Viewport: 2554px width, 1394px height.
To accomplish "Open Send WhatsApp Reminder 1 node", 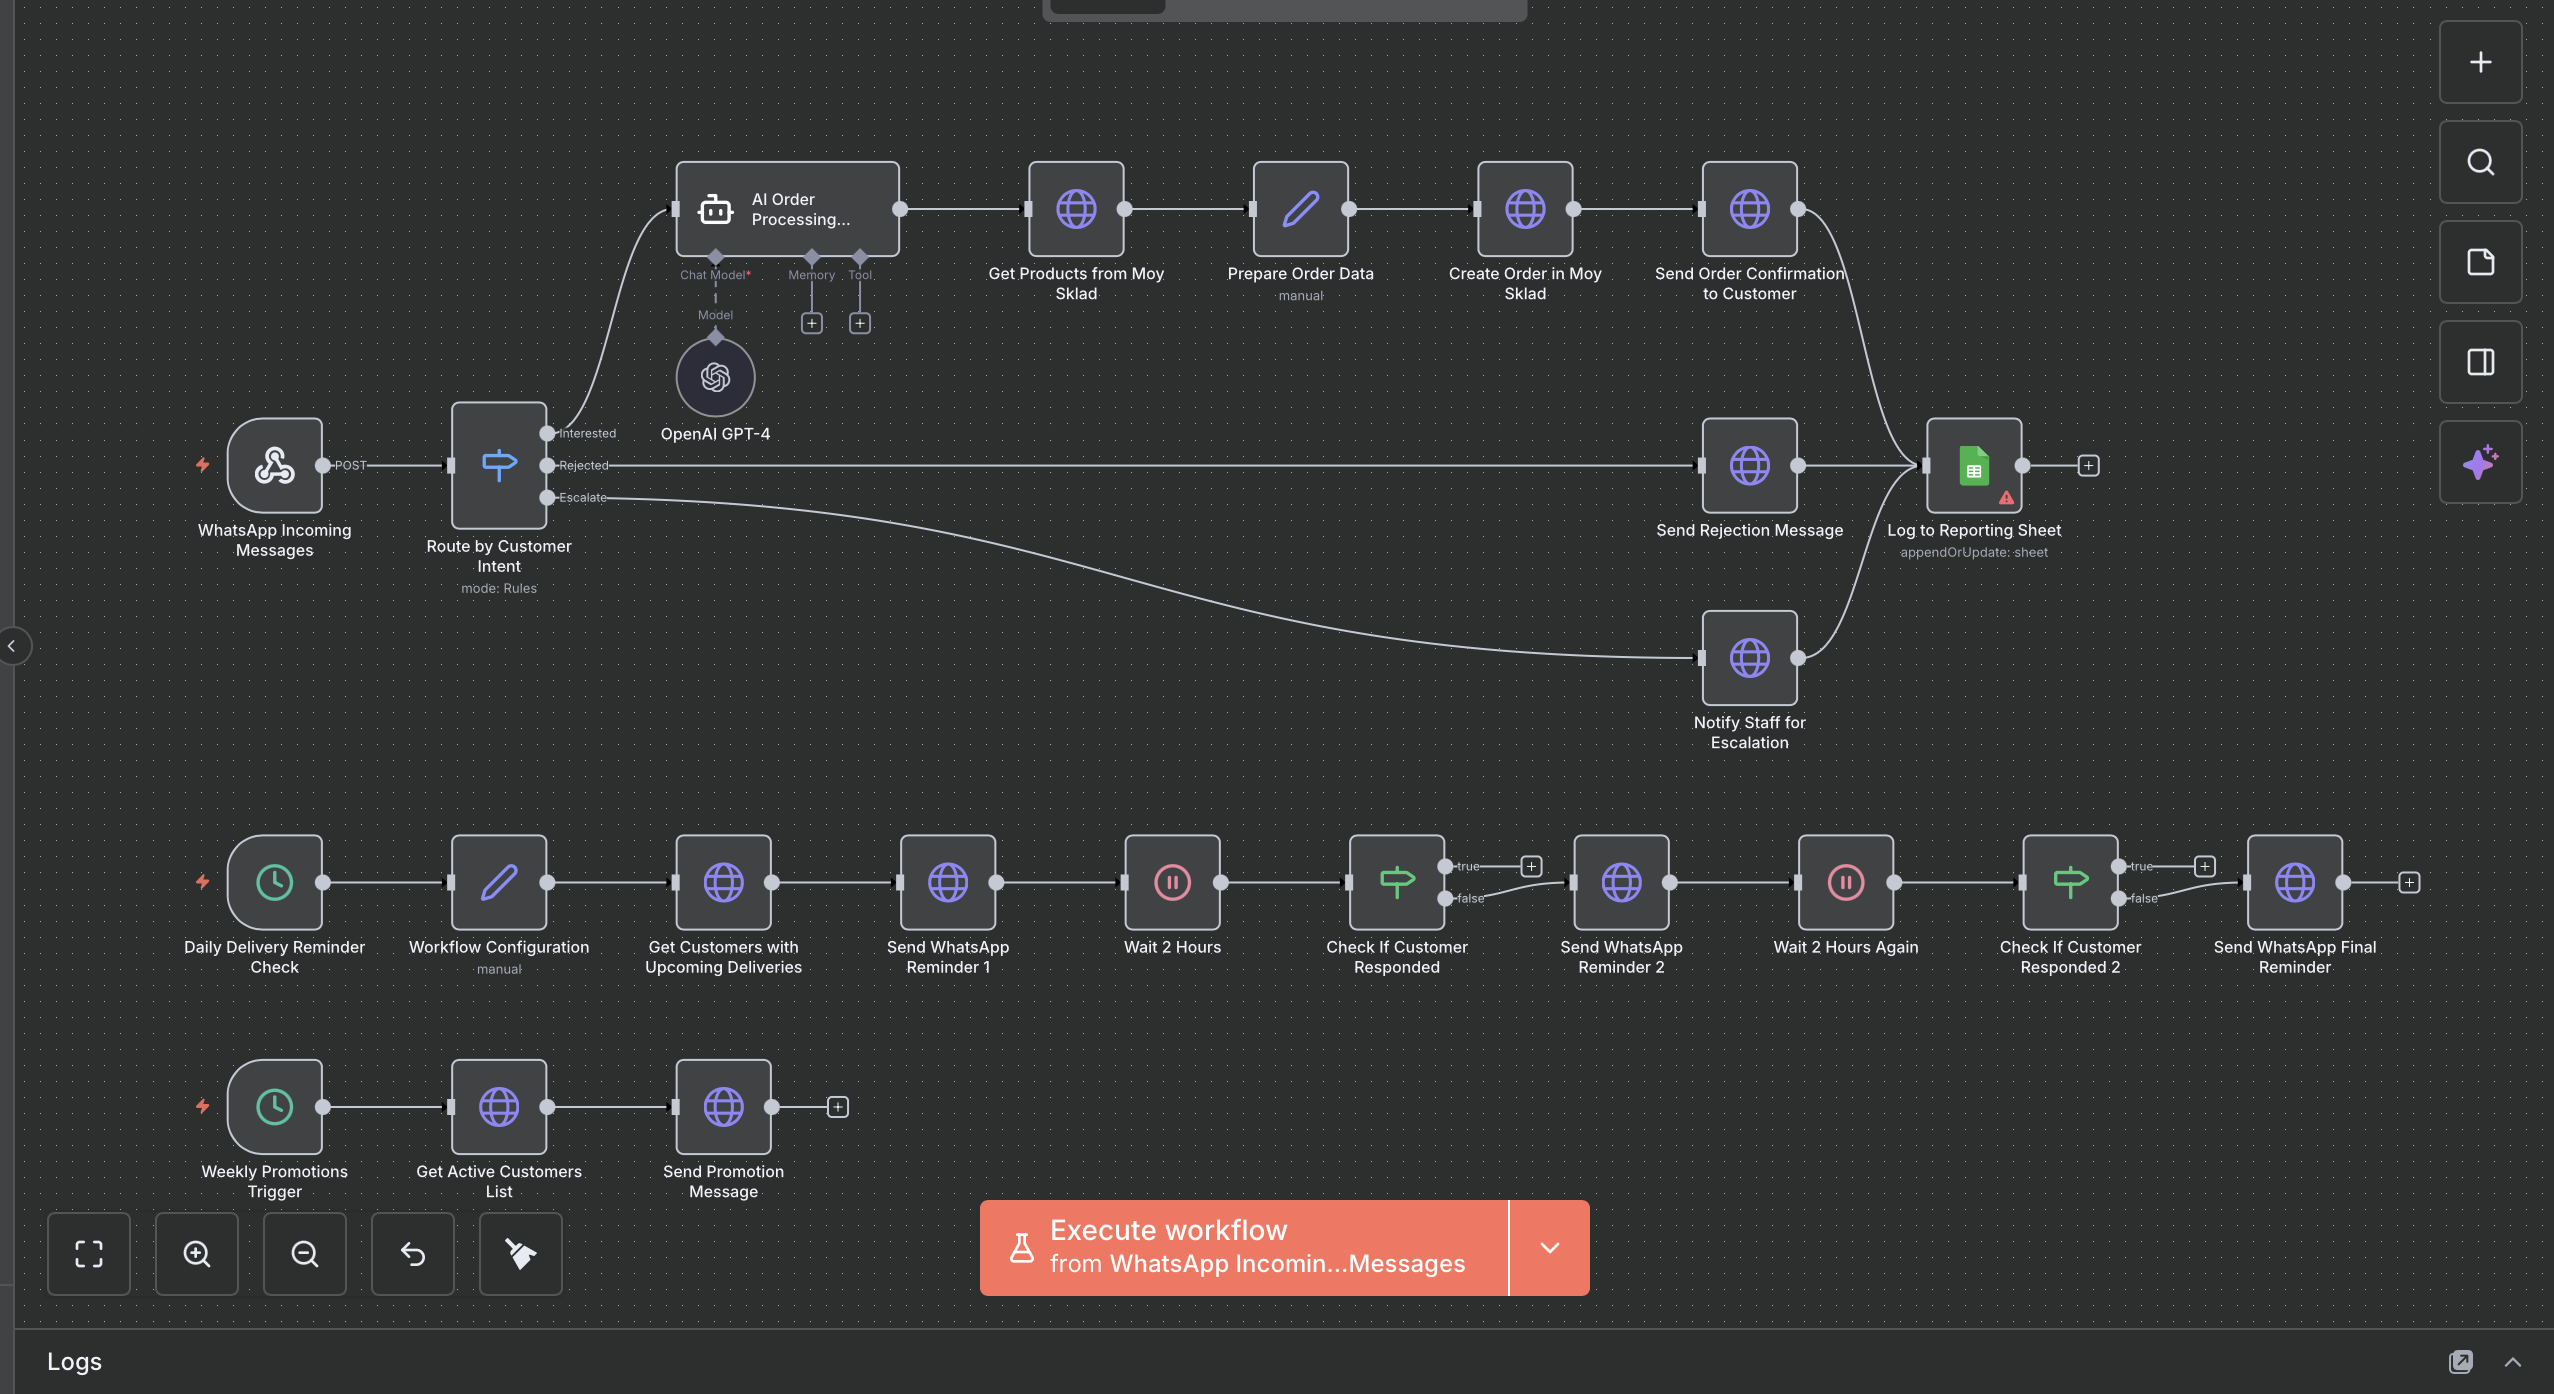I will coord(948,882).
